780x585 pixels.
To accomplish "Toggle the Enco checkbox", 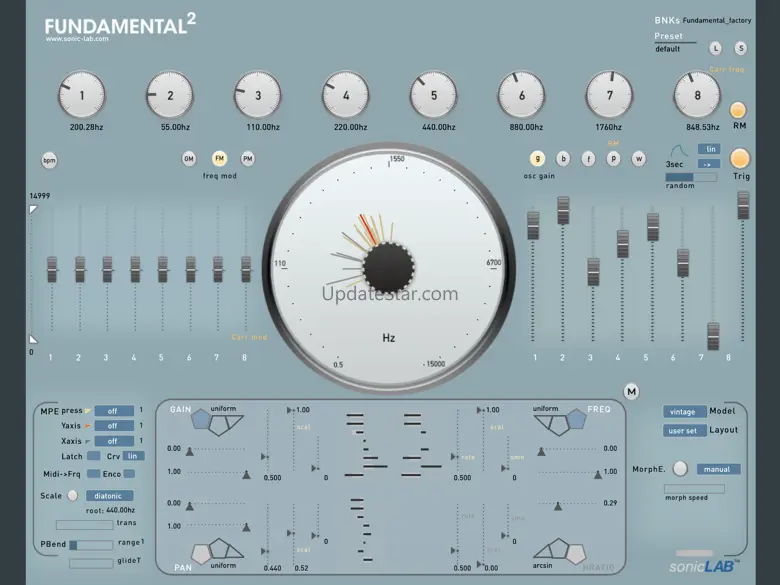I will pyautogui.click(x=129, y=474).
